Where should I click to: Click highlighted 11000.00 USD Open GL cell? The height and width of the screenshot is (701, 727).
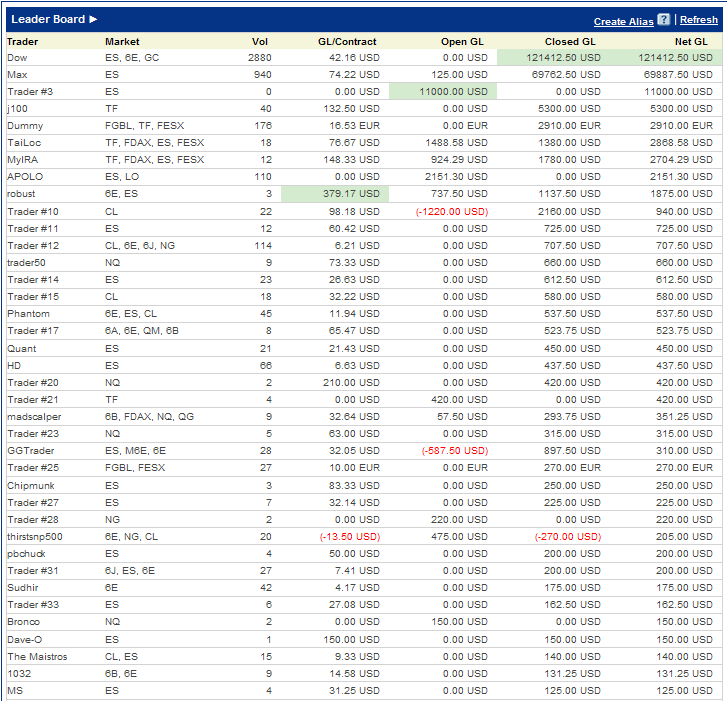tap(443, 92)
